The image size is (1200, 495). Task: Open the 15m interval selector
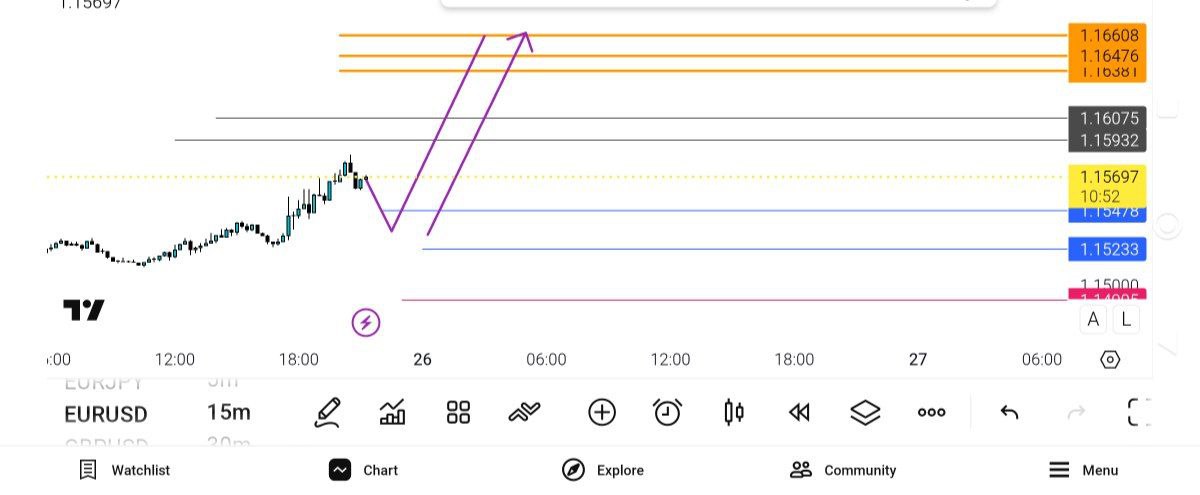click(x=229, y=413)
